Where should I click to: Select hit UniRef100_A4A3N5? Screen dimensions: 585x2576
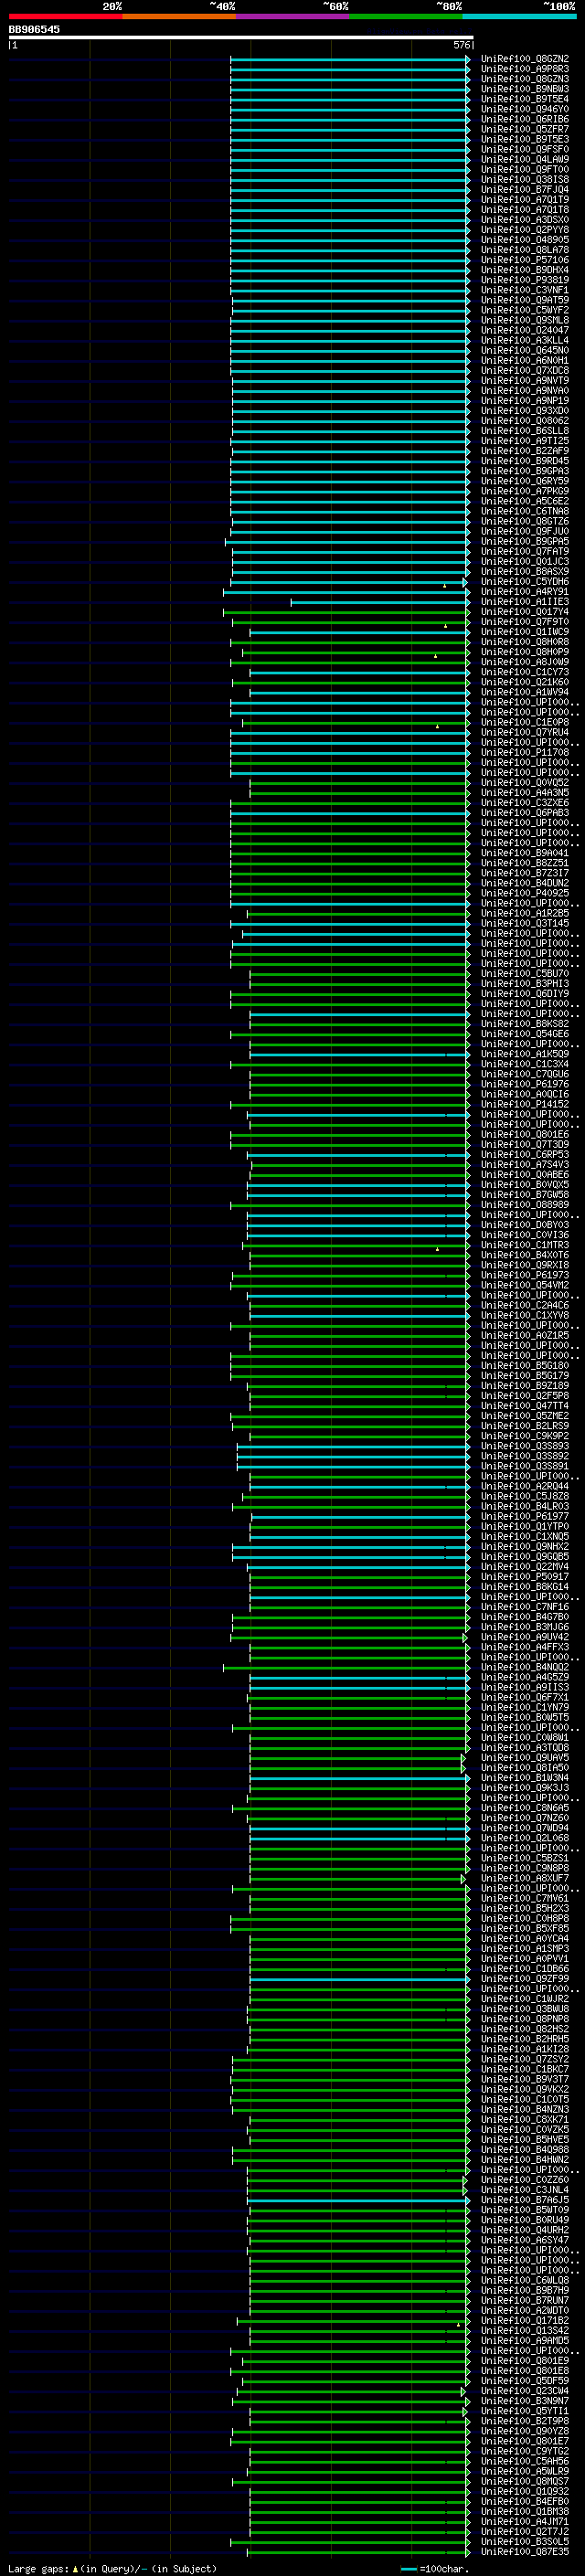[x=525, y=793]
